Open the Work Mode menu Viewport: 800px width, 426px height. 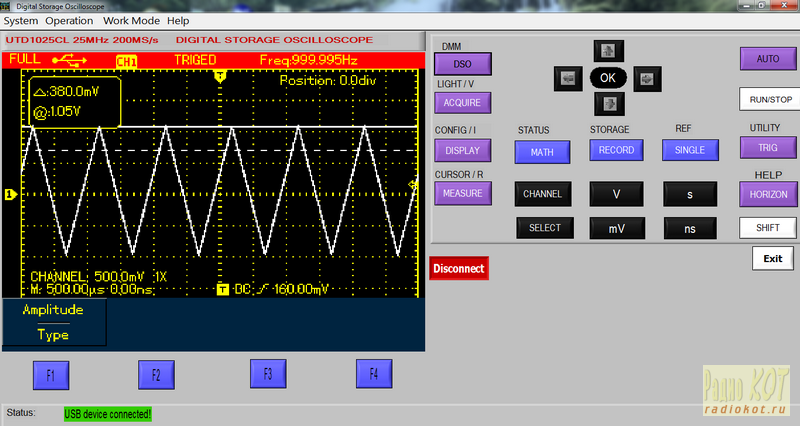point(130,20)
